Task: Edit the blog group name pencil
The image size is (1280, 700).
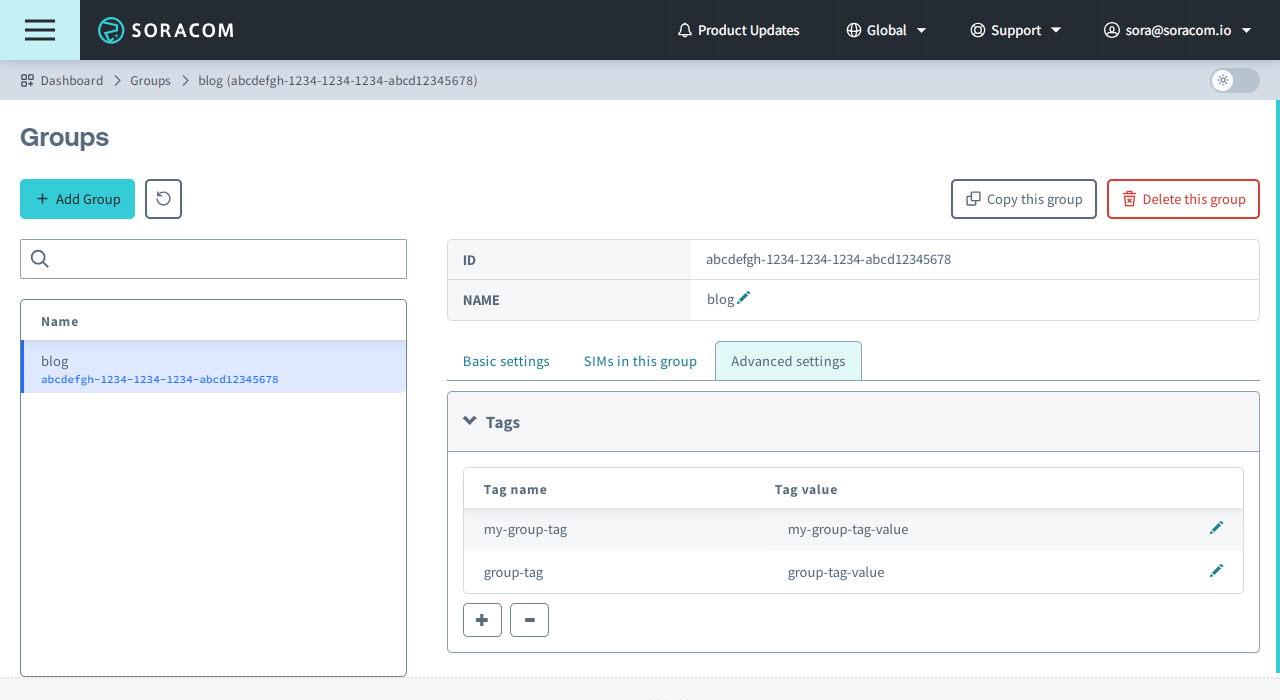Action: (743, 299)
